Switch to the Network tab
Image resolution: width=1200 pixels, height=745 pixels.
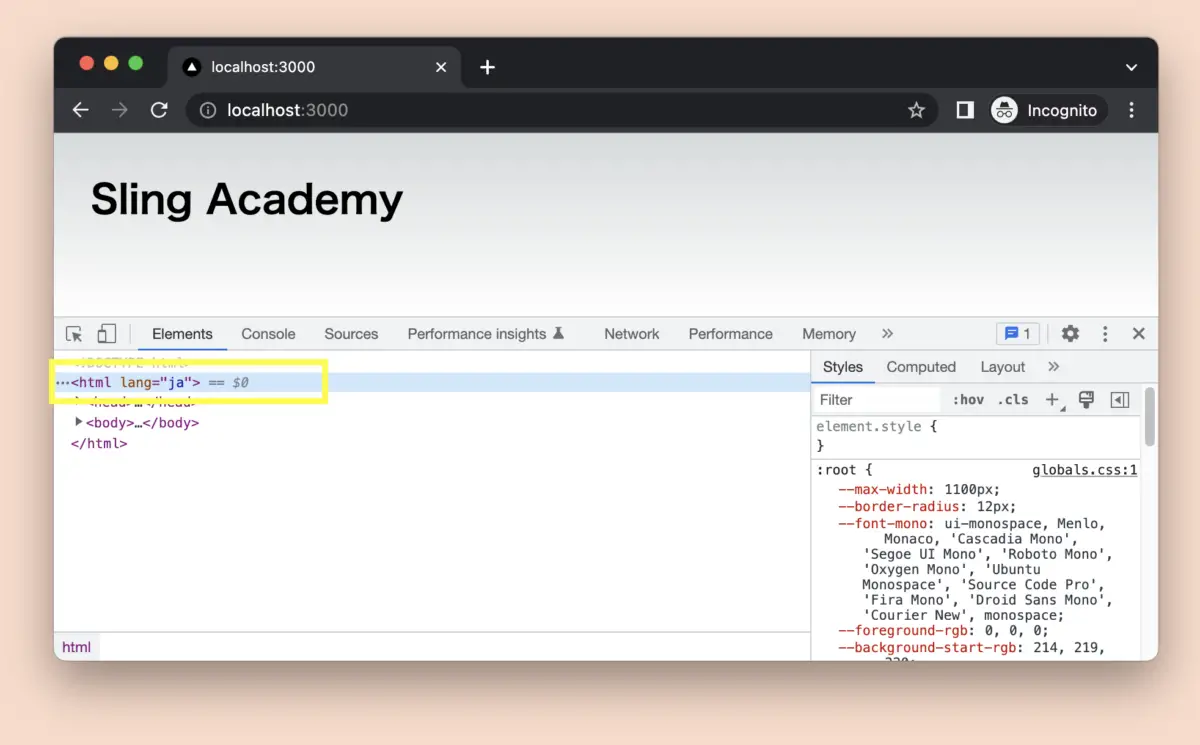click(632, 334)
